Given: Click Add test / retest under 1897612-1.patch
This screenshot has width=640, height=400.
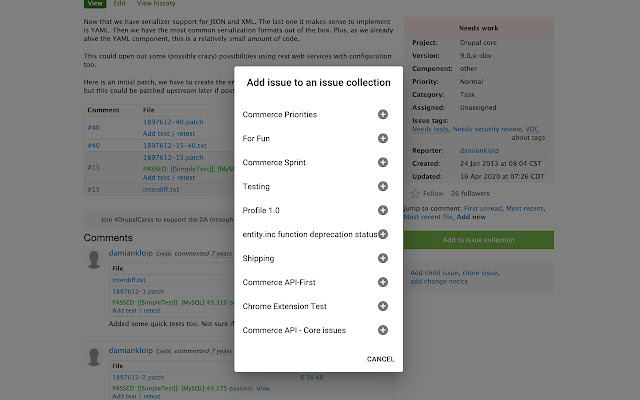Looking at the screenshot, I should point(136,311).
